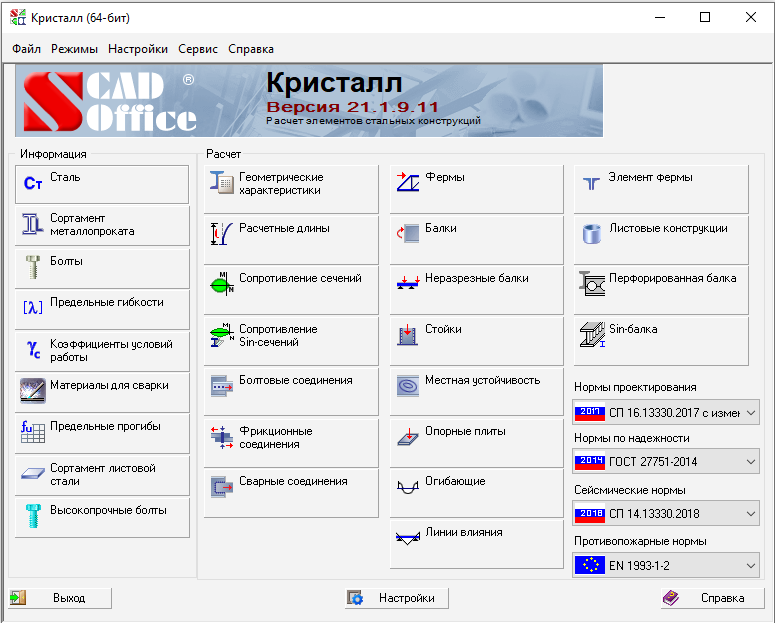This screenshot has width=775, height=623.
Task: Open Материалы для сварки welding icon
Action: pyautogui.click(x=33, y=391)
